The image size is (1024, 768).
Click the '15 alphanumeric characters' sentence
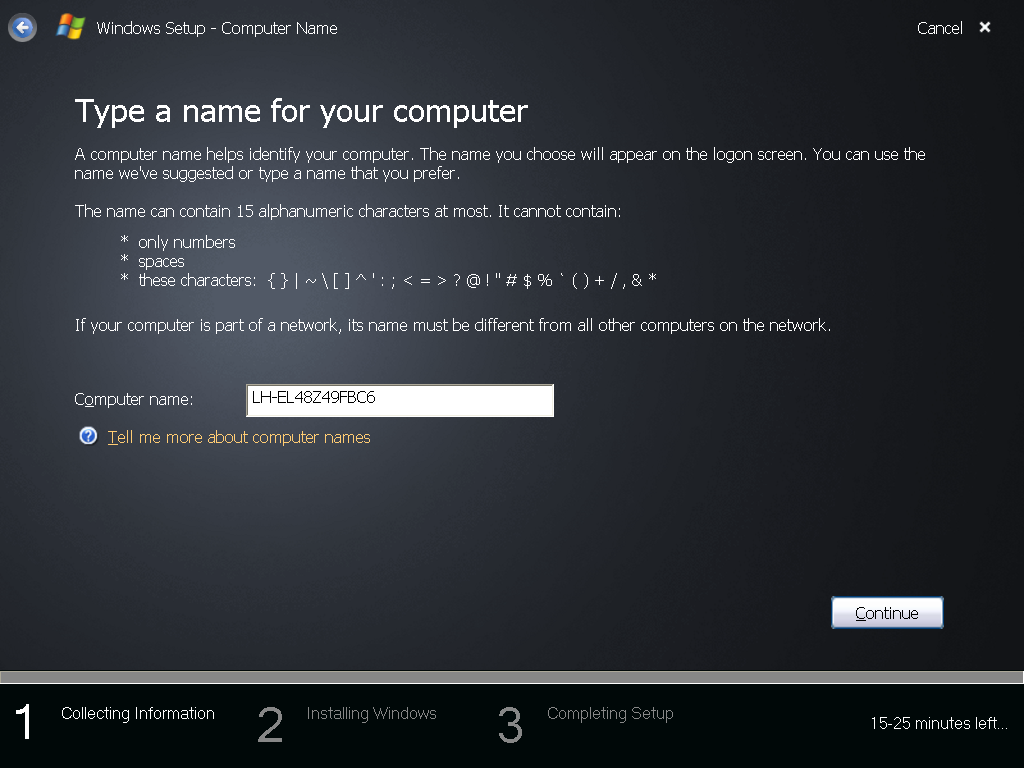(347, 212)
